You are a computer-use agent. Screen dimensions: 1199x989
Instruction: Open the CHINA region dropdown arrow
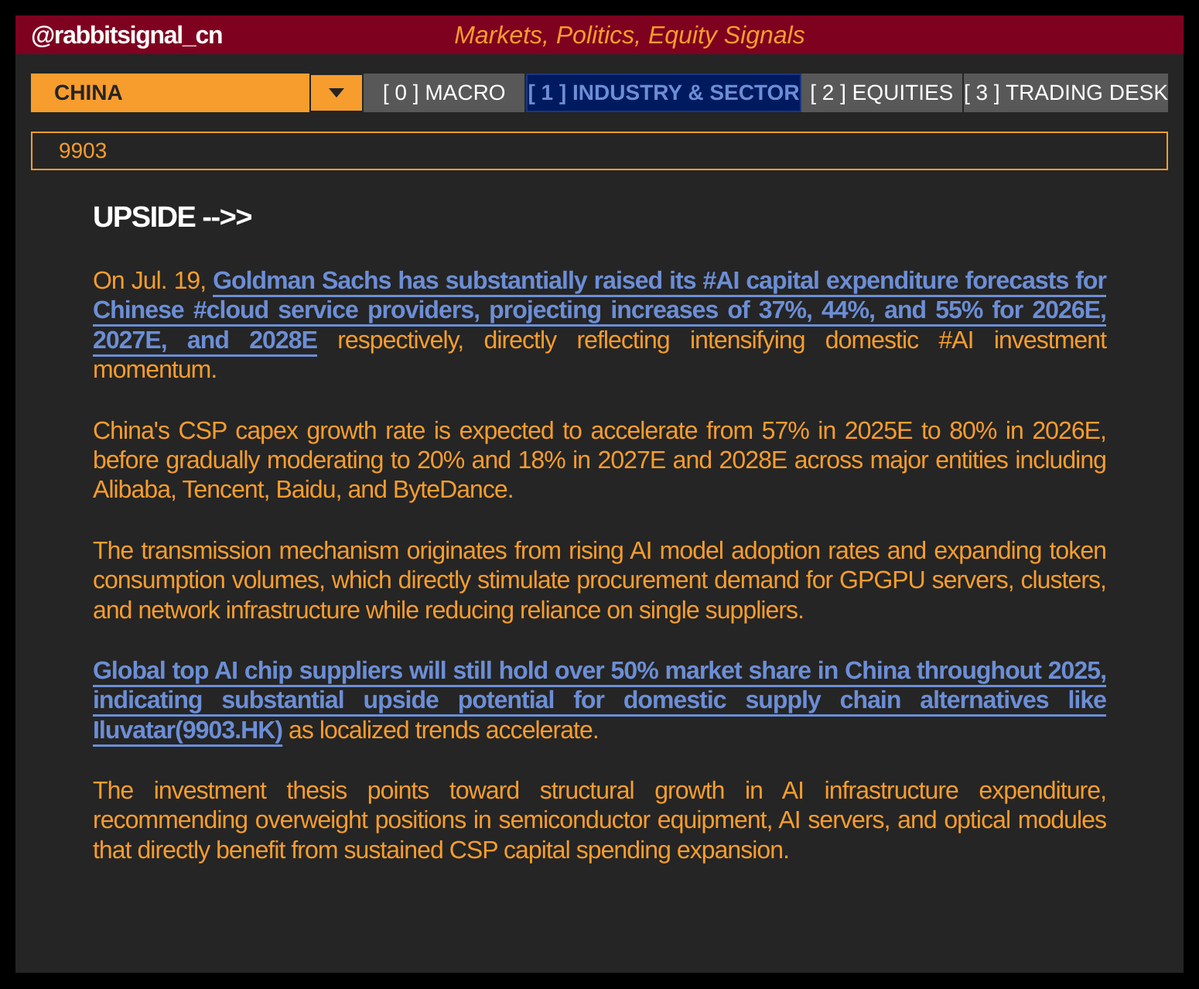(x=336, y=93)
